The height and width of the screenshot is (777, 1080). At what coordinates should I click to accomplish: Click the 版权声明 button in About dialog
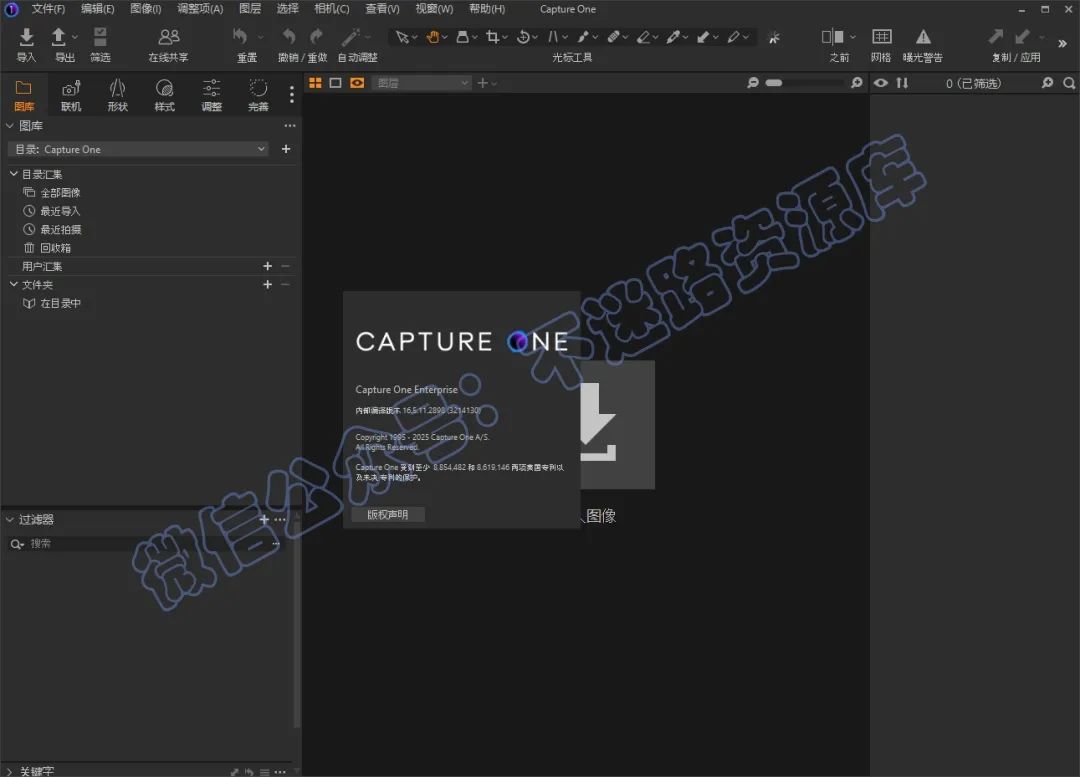(x=387, y=515)
